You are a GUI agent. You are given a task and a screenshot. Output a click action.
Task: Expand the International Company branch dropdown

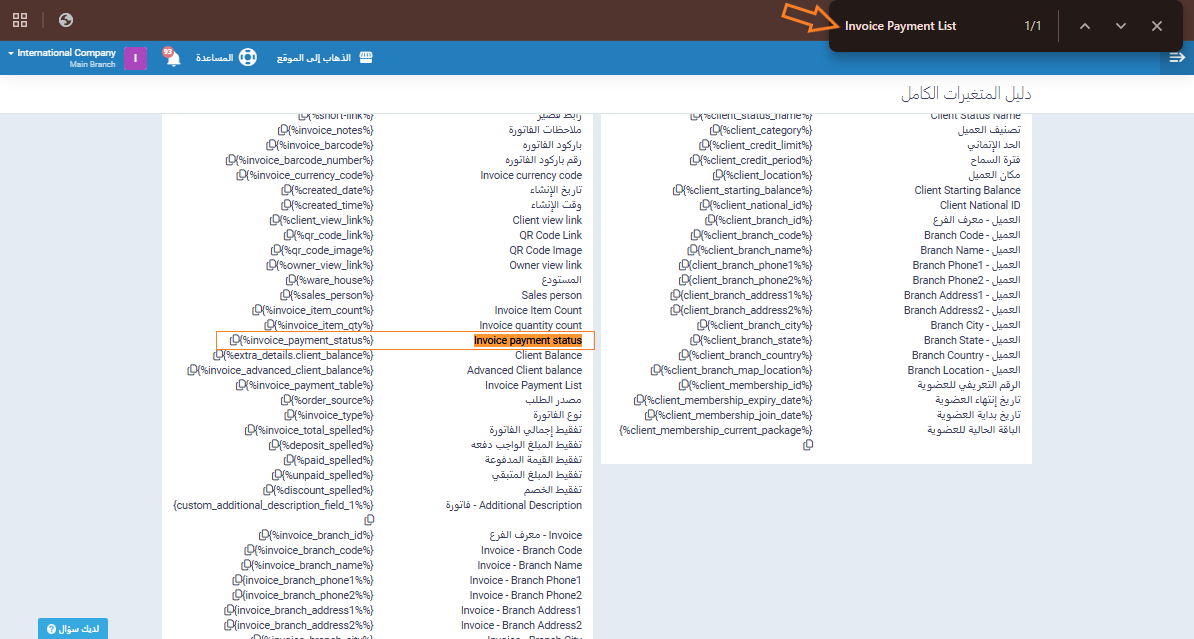[x=60, y=57]
